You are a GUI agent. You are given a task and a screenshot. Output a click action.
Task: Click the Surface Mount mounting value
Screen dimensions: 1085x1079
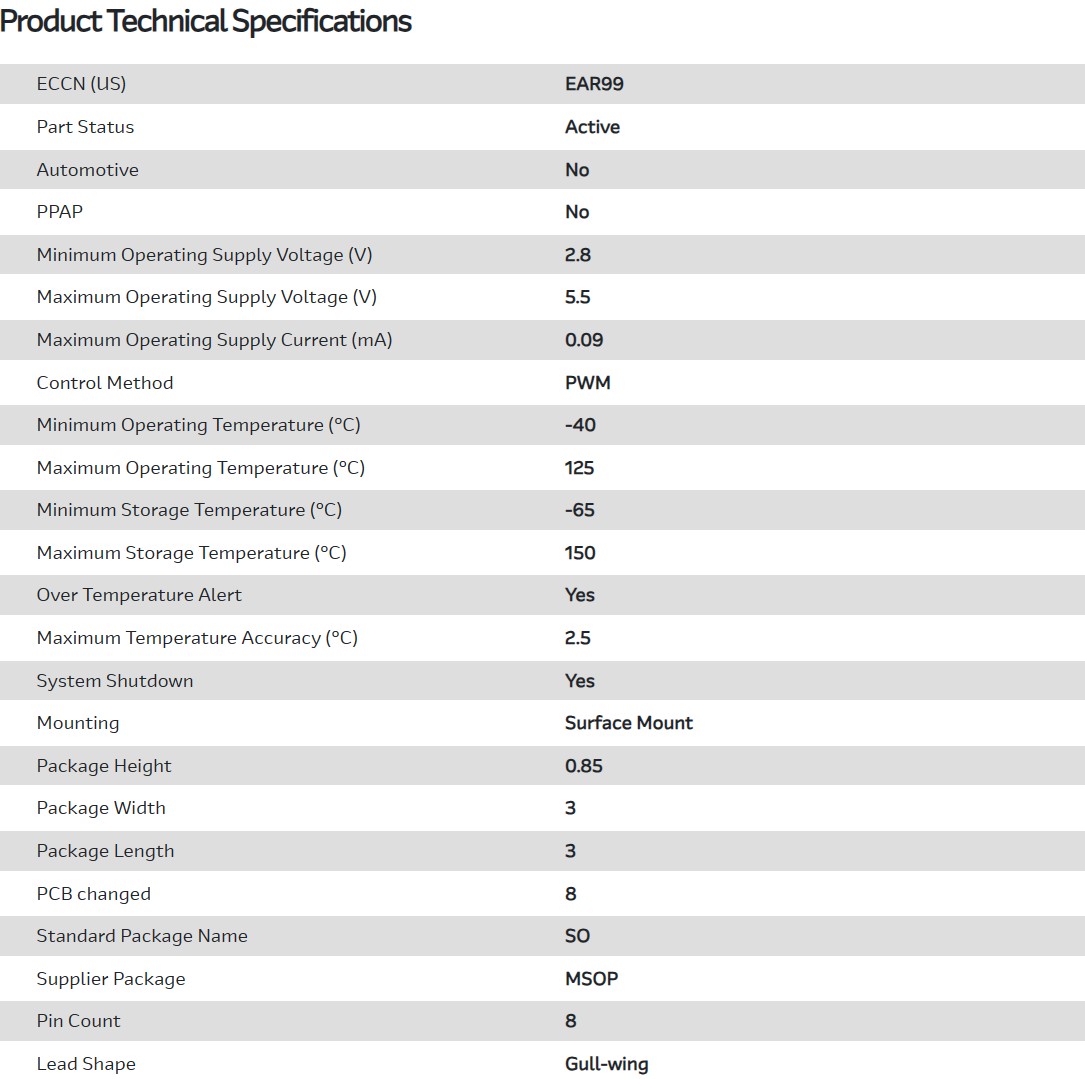628,723
